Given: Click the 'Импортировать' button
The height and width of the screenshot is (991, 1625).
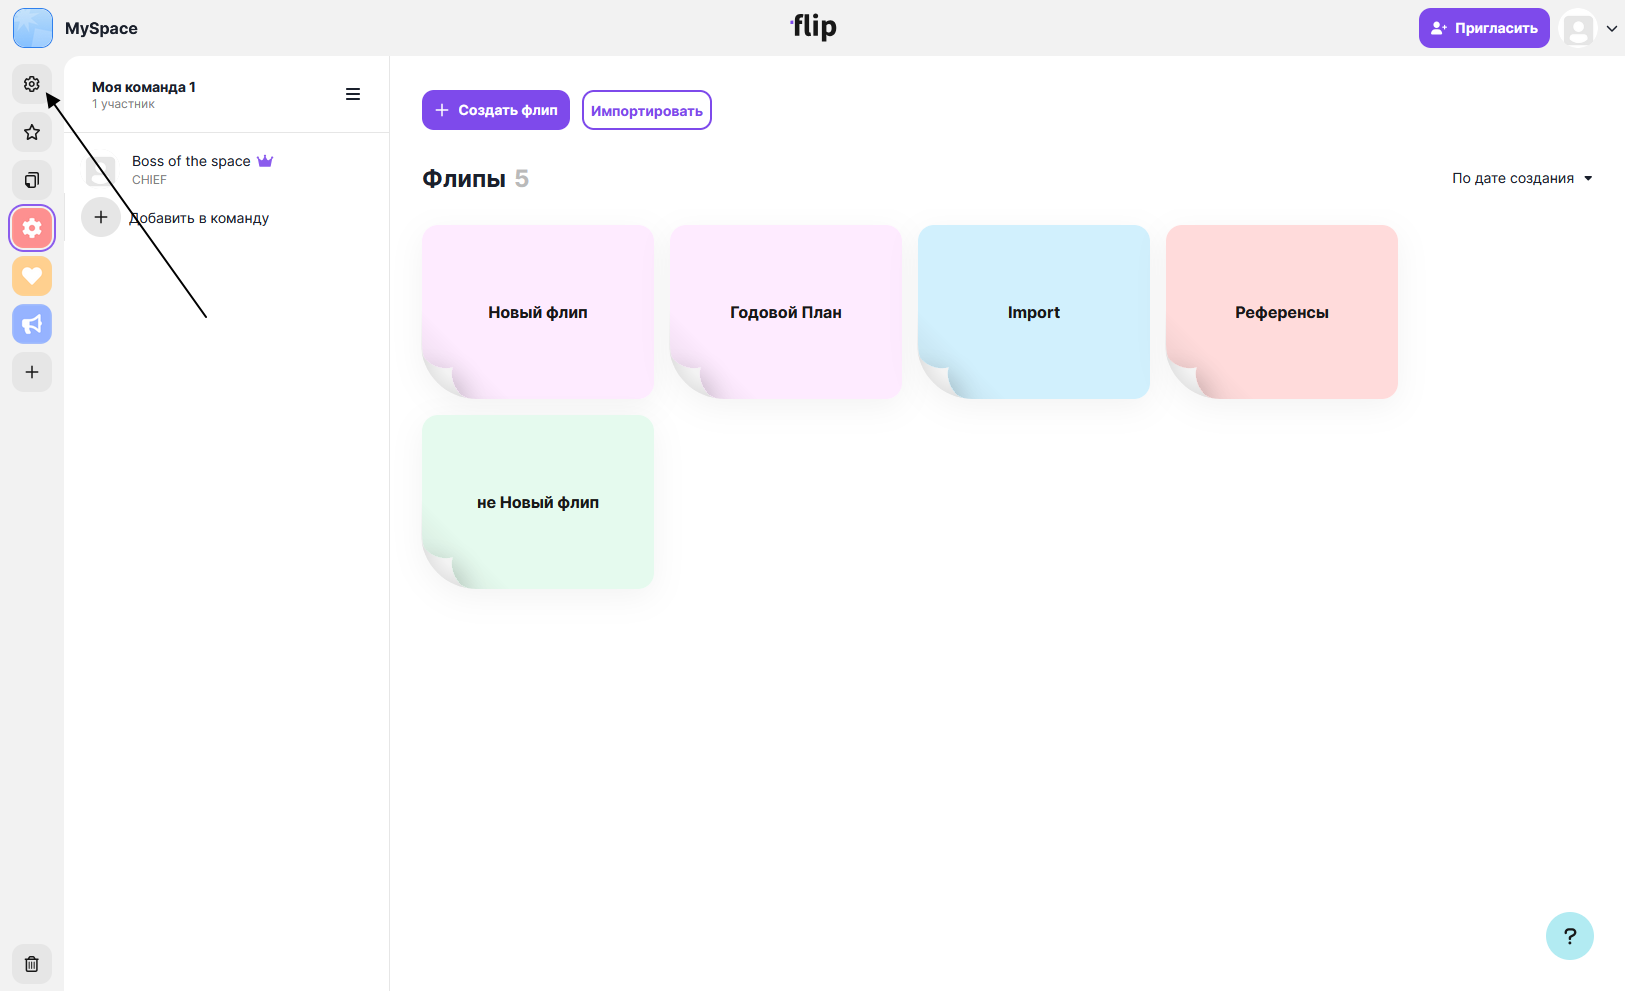Looking at the screenshot, I should pos(647,110).
